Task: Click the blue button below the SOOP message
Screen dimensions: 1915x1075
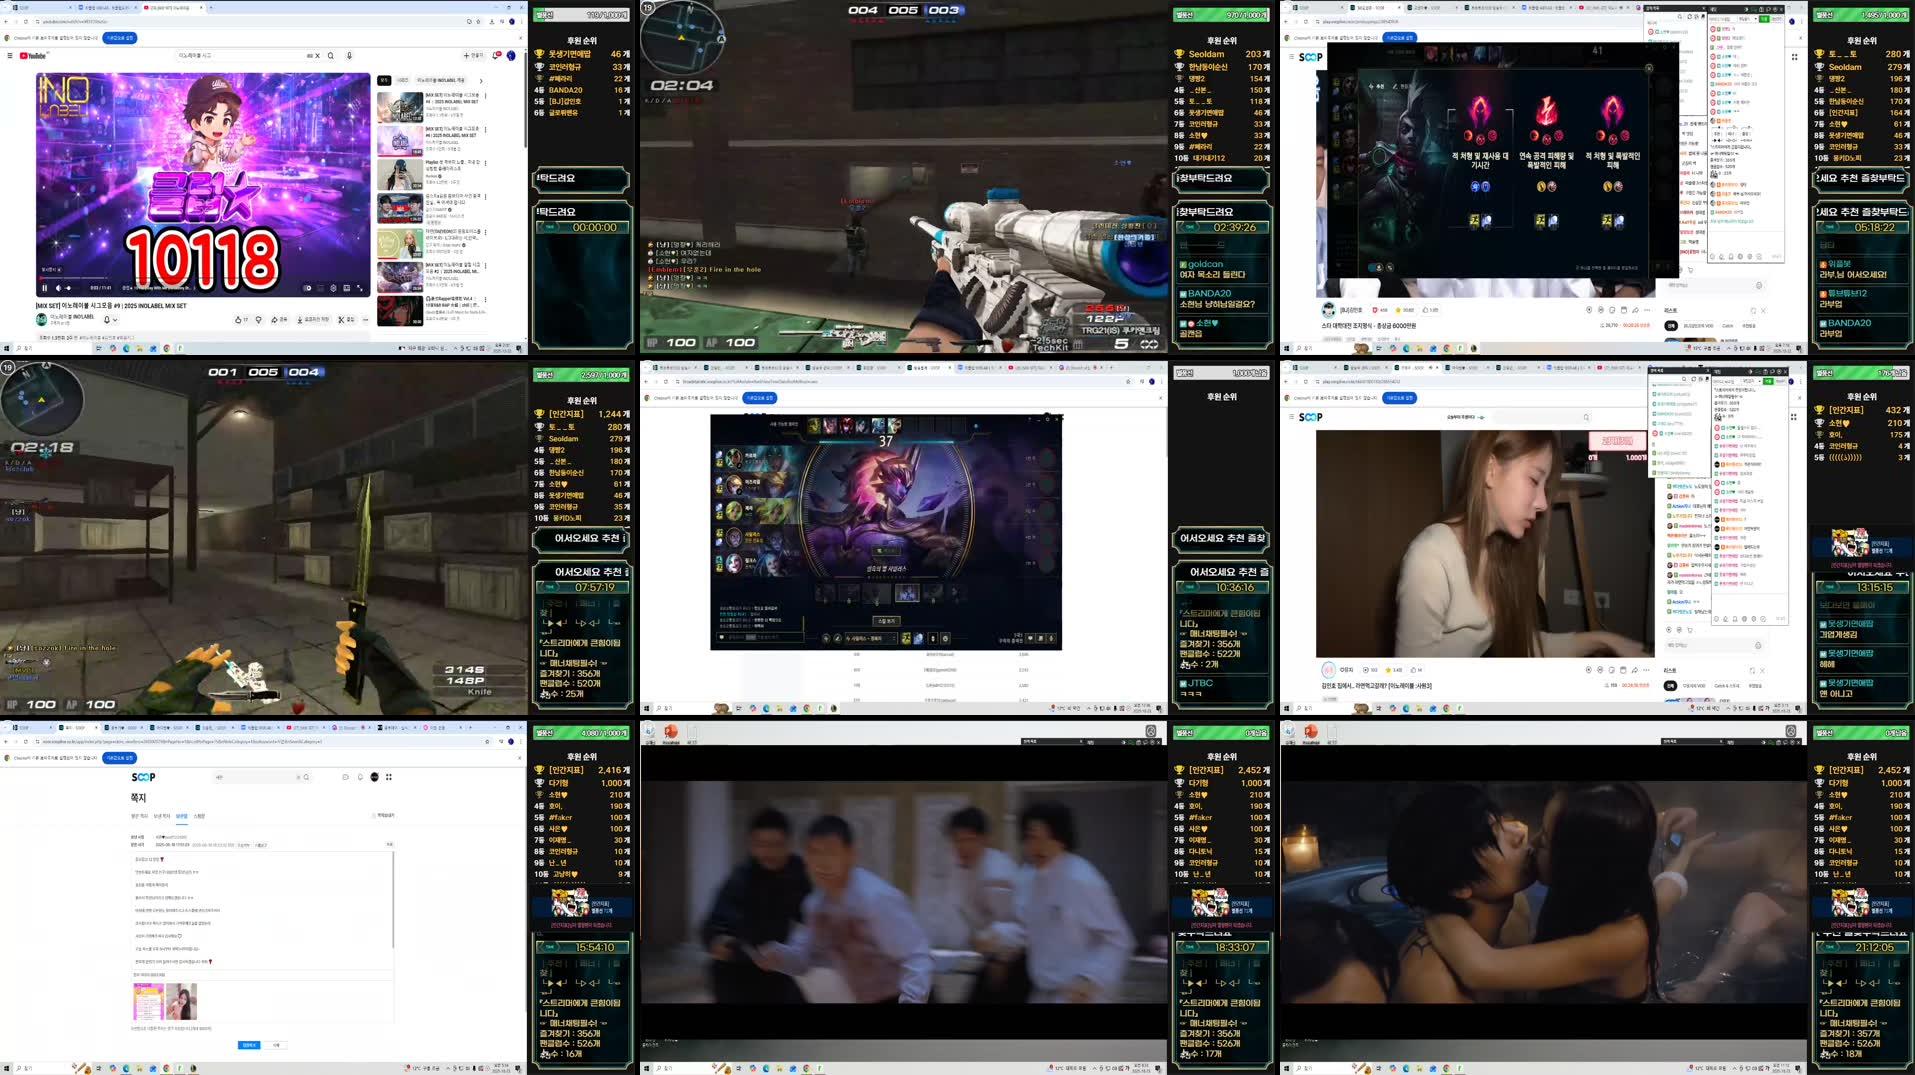Action: coord(249,1045)
